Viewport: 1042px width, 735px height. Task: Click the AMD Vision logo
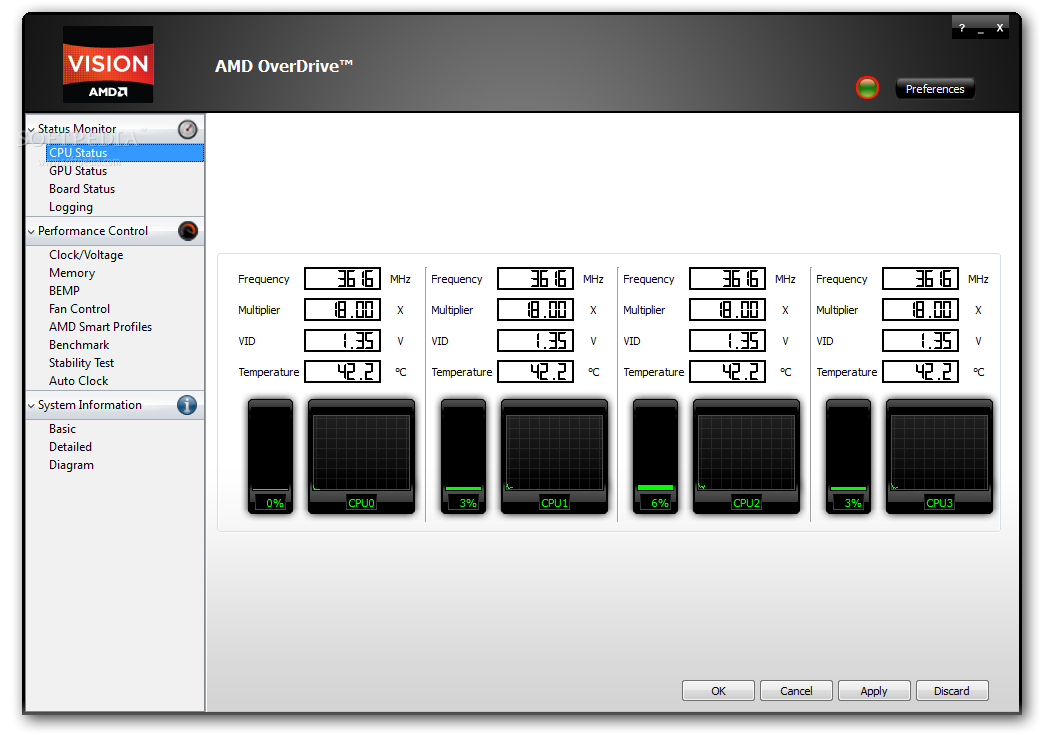(x=108, y=64)
